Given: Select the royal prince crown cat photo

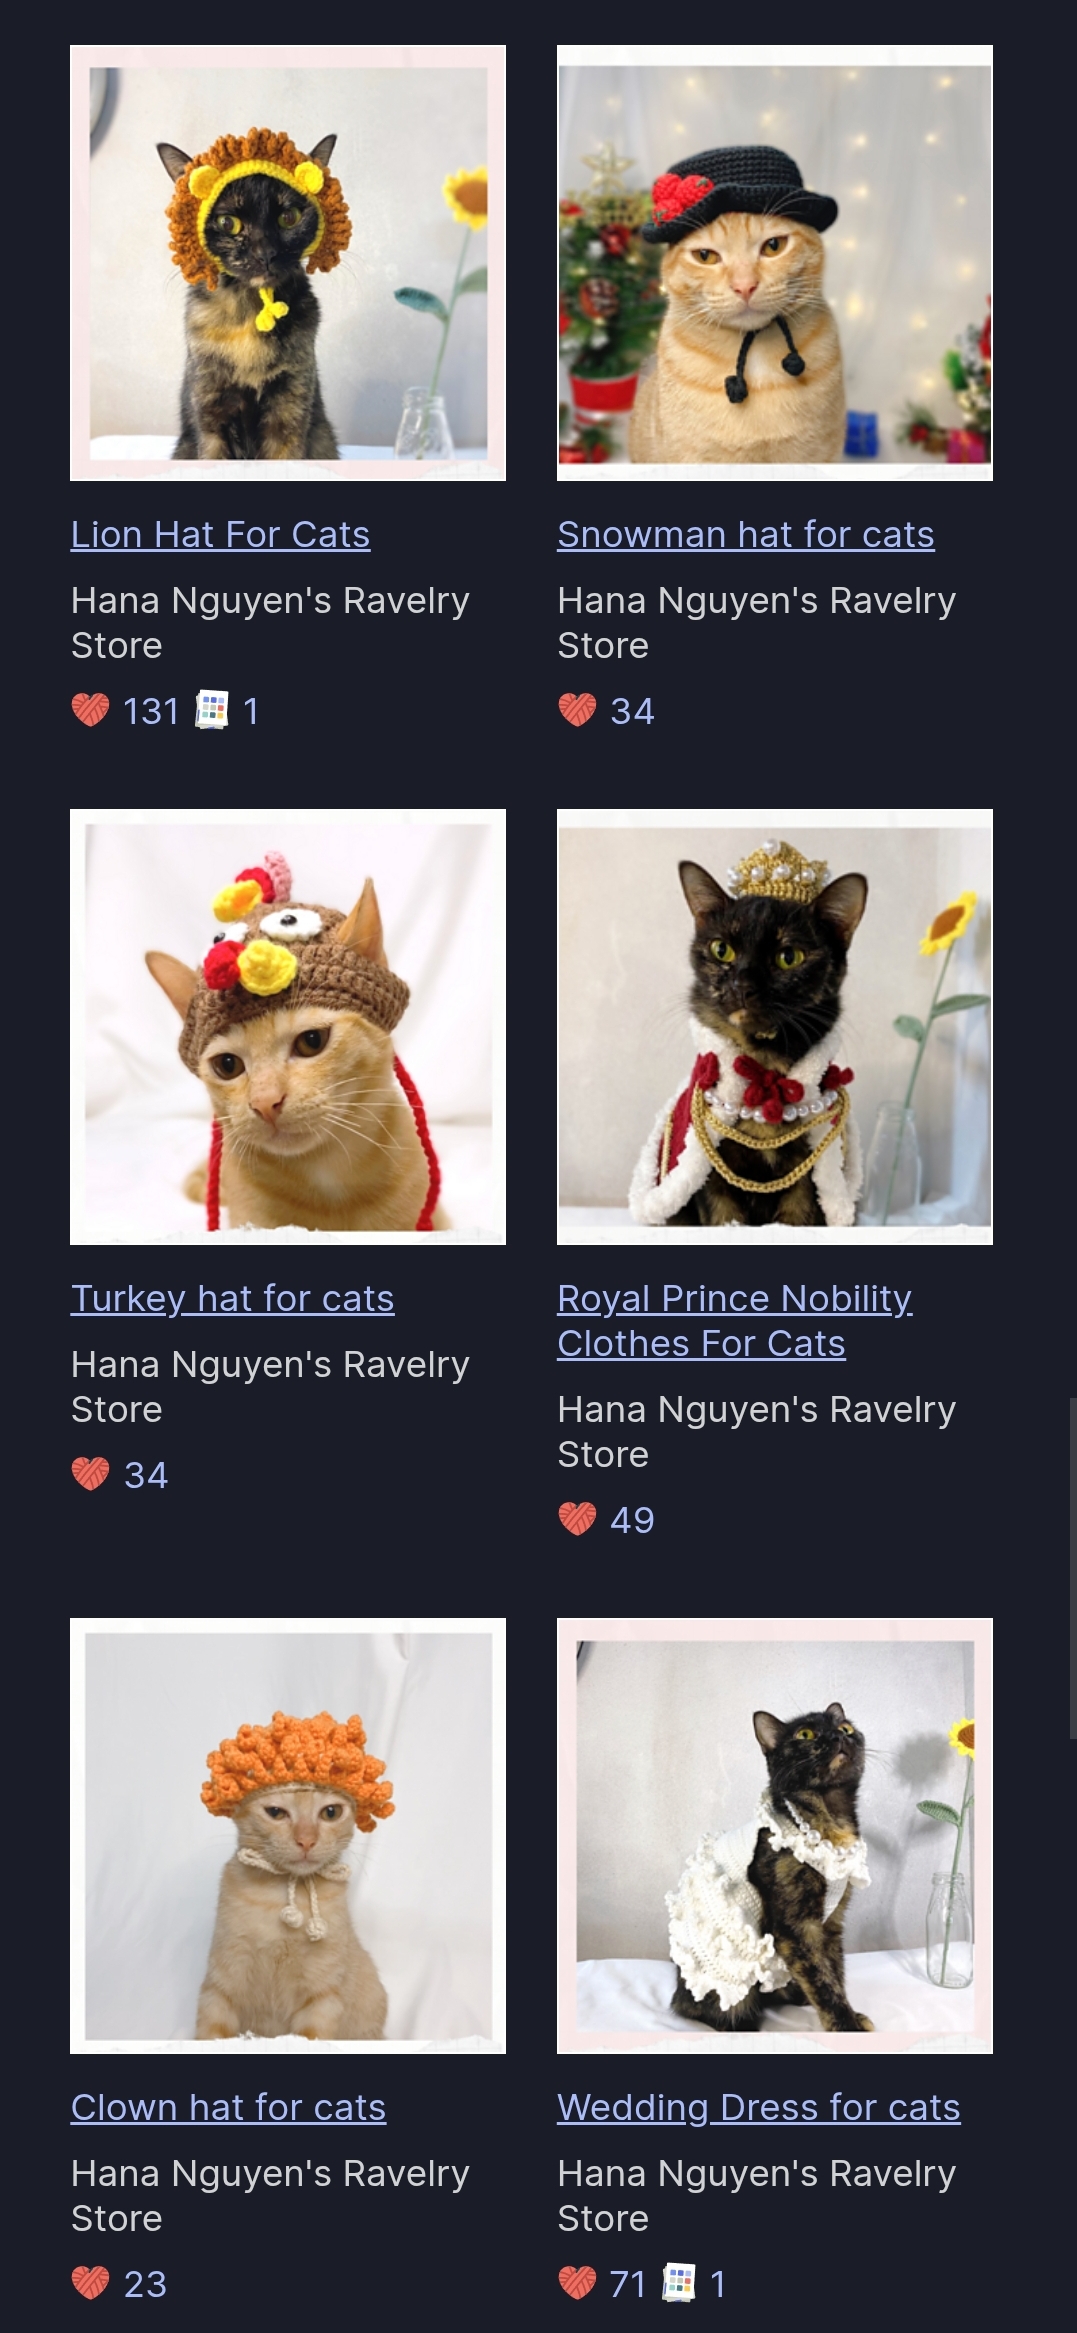Looking at the screenshot, I should pyautogui.click(x=775, y=1027).
